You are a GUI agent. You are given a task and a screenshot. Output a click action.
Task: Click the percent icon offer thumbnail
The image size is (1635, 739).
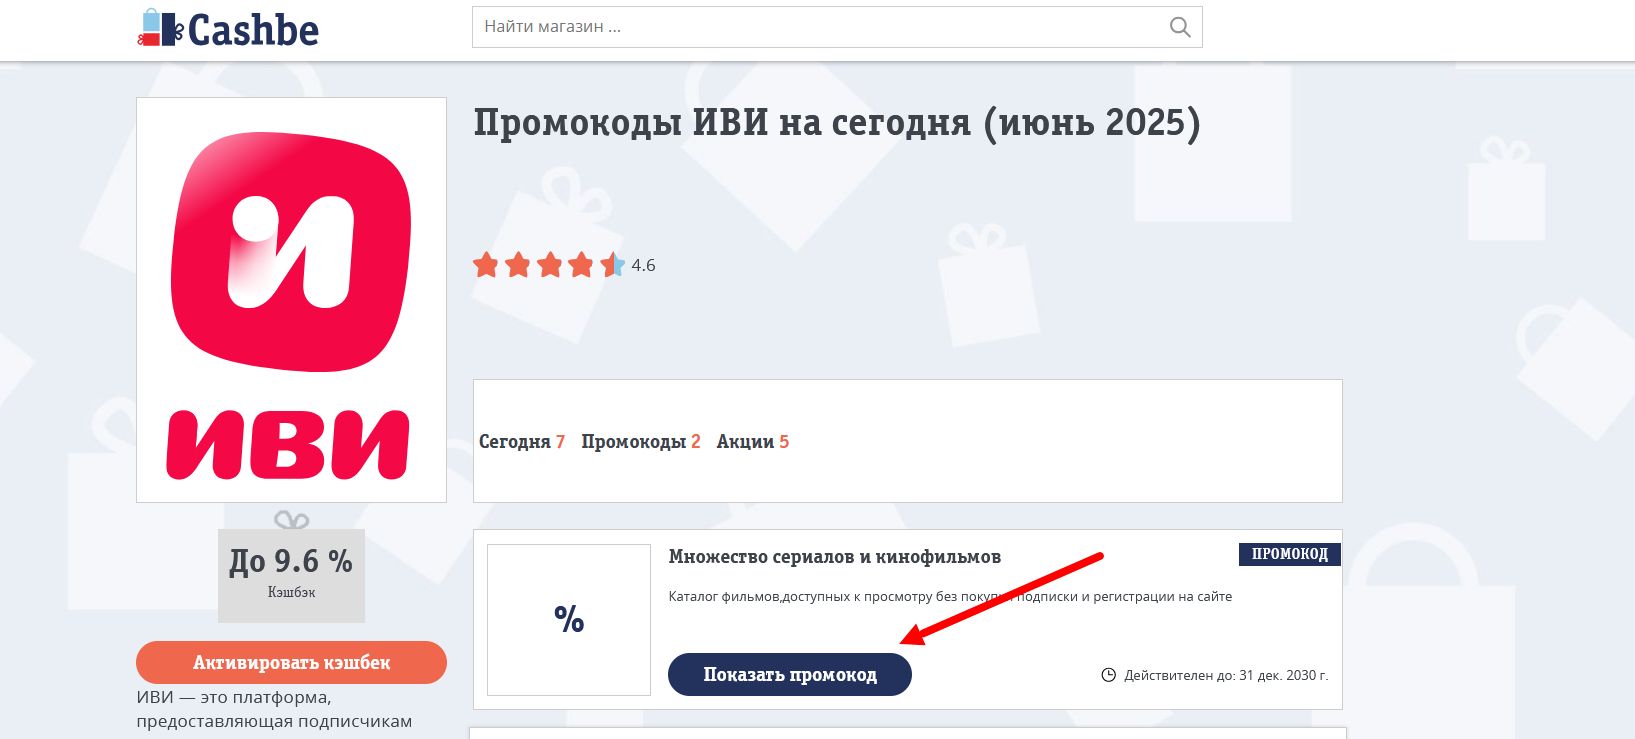pyautogui.click(x=569, y=620)
